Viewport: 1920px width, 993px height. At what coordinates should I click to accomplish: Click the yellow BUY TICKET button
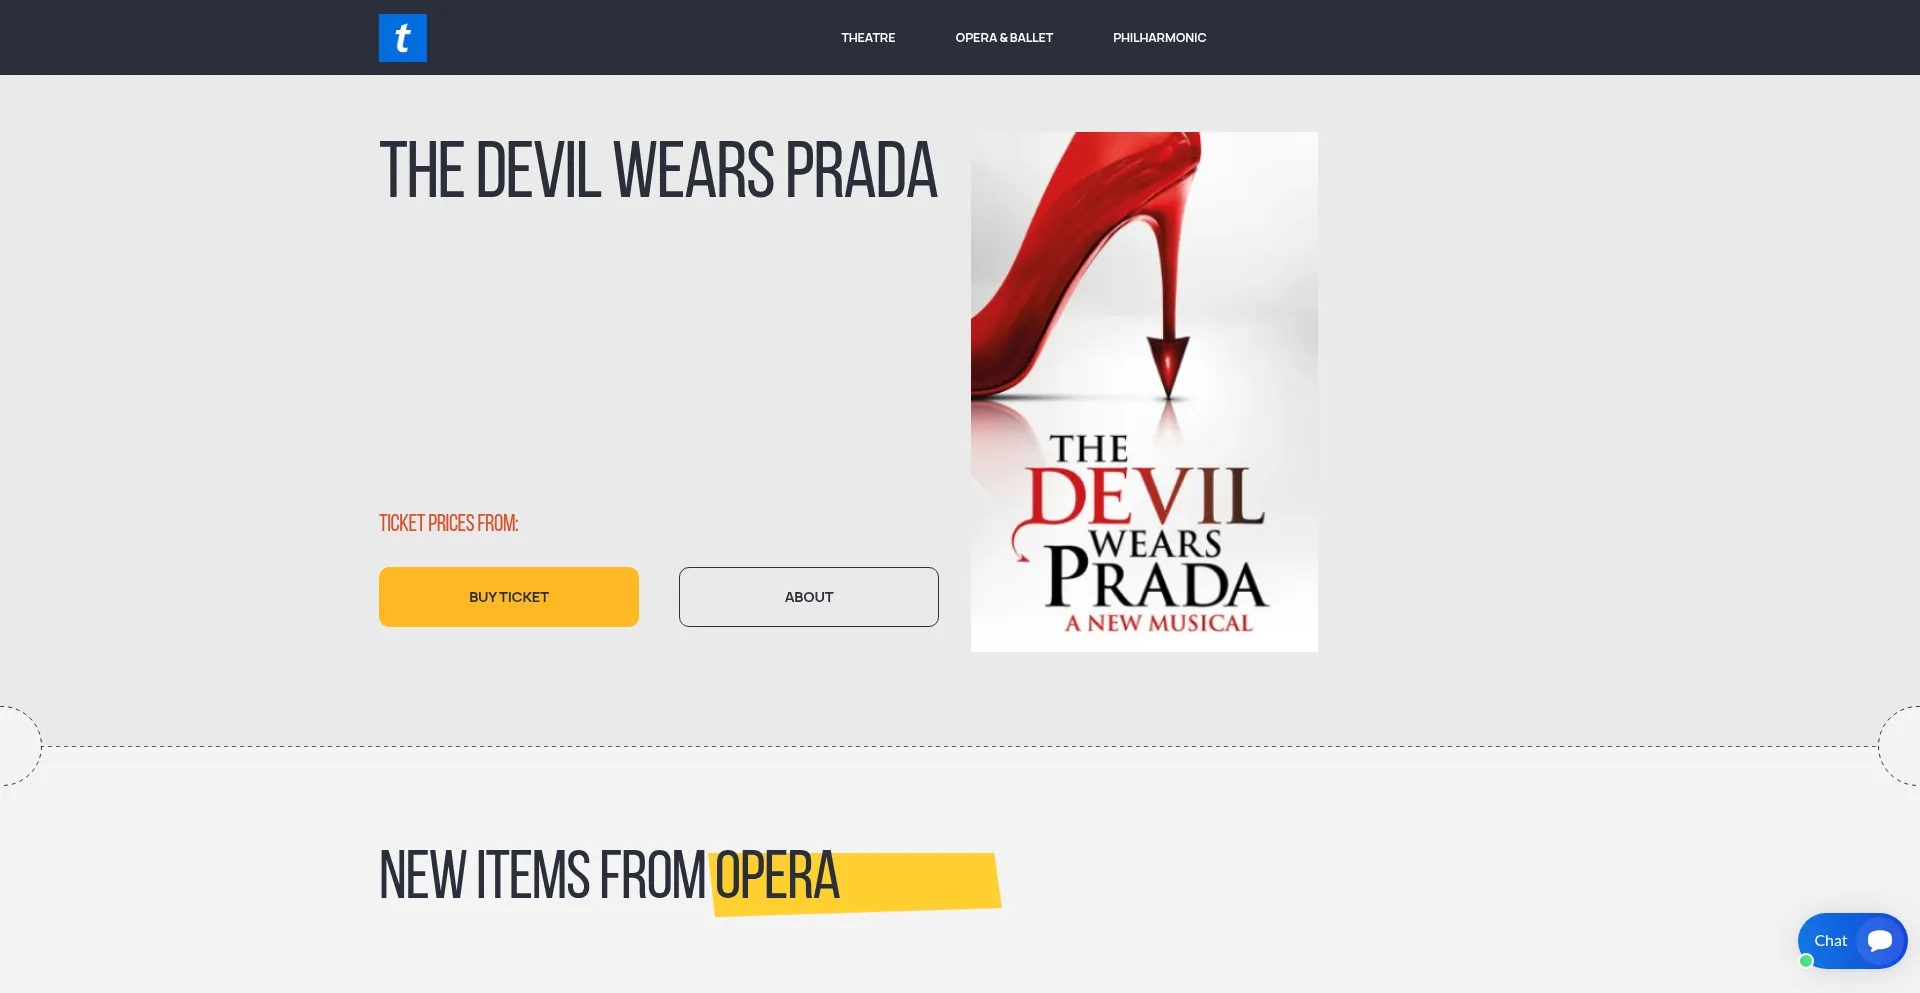509,597
